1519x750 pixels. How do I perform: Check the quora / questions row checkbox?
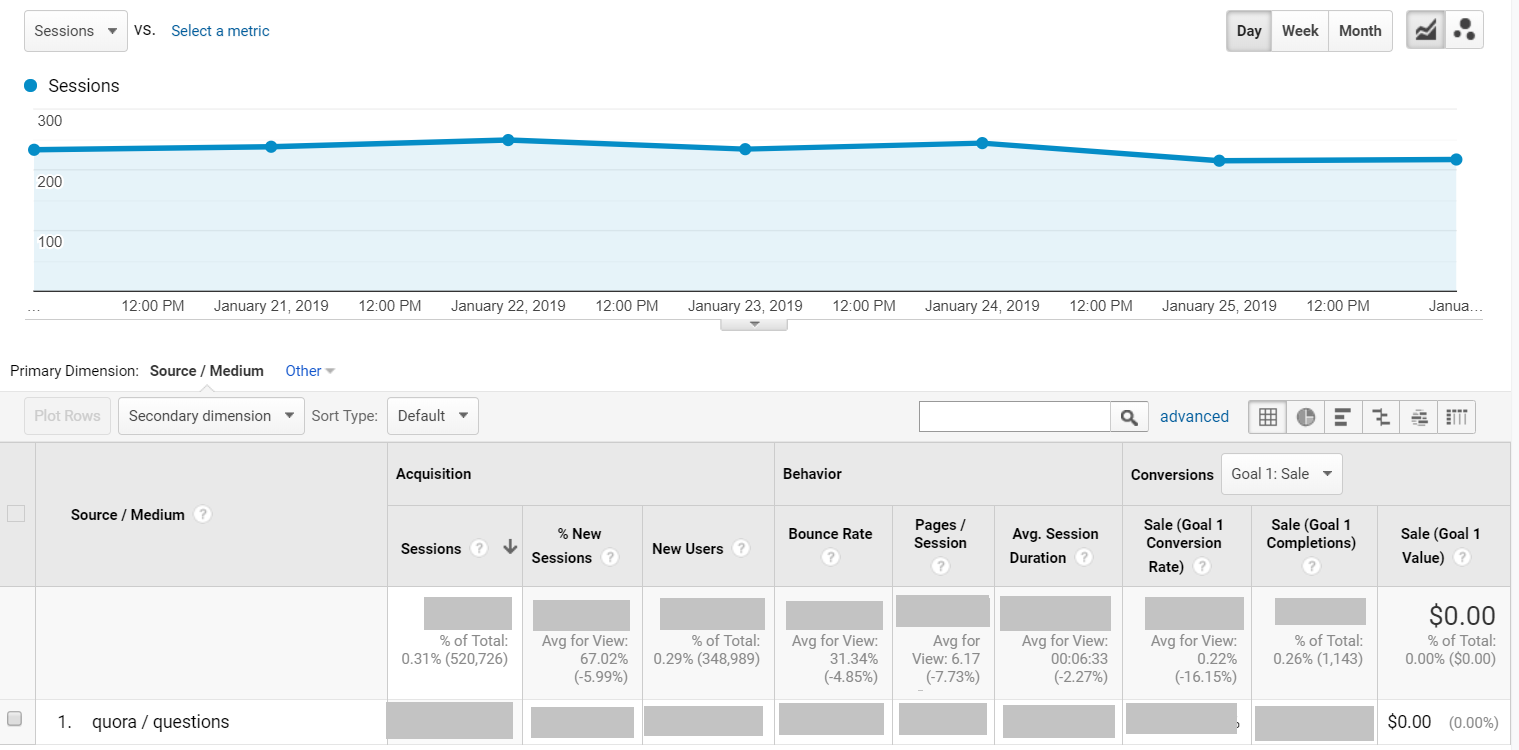(x=14, y=719)
